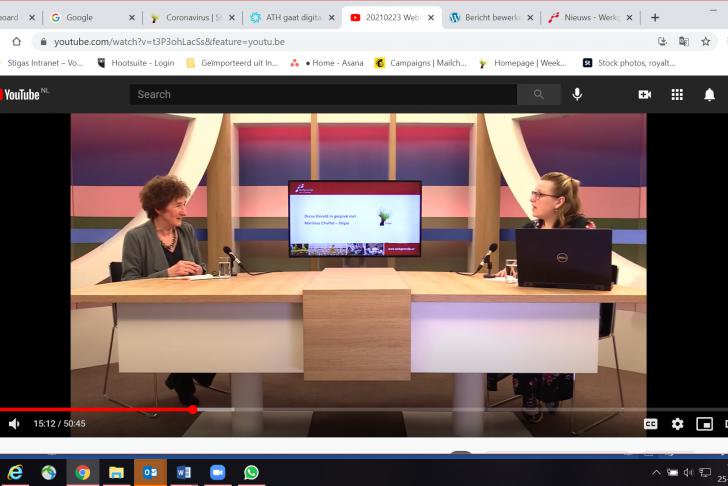Open WhatsApp from the taskbar
The image size is (728, 486).
tap(251, 473)
